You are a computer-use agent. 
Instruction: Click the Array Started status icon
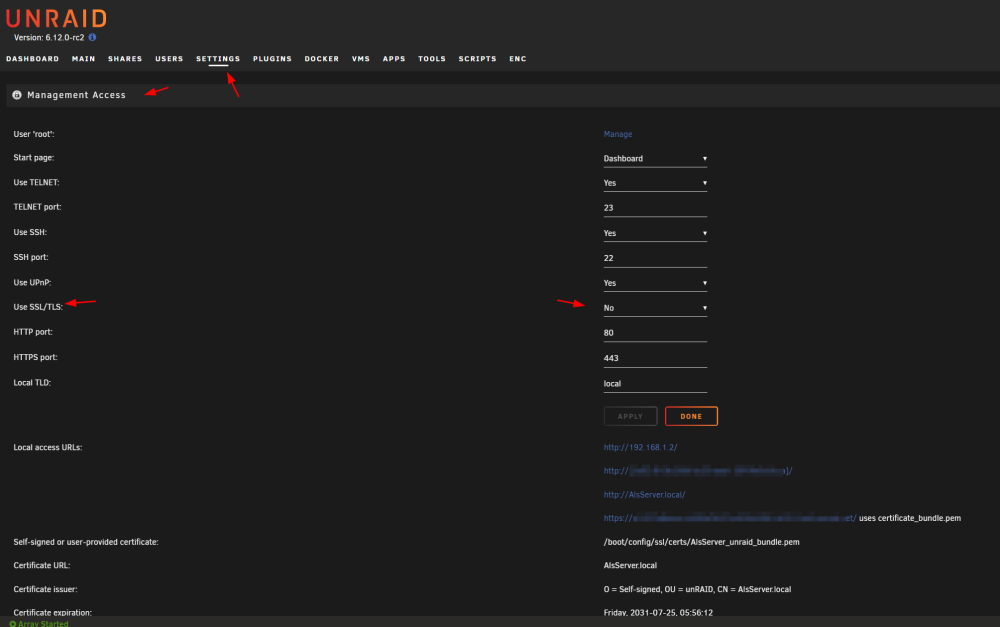(13, 624)
